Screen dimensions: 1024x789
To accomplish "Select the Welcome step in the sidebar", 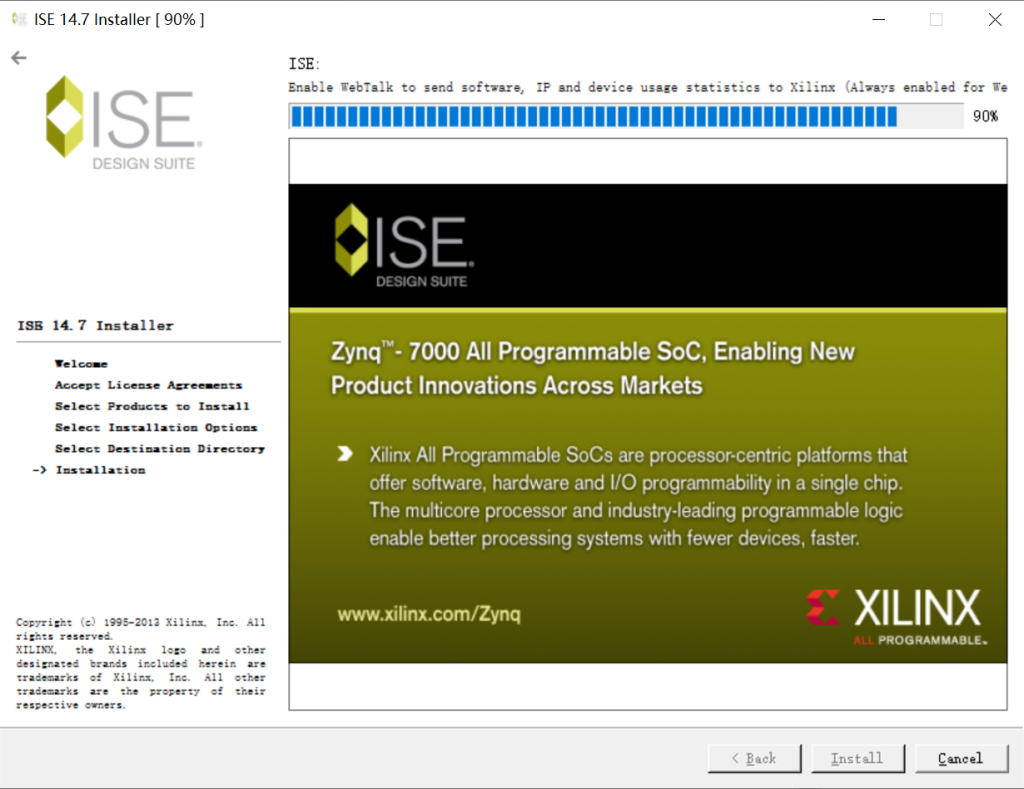I will [x=81, y=364].
